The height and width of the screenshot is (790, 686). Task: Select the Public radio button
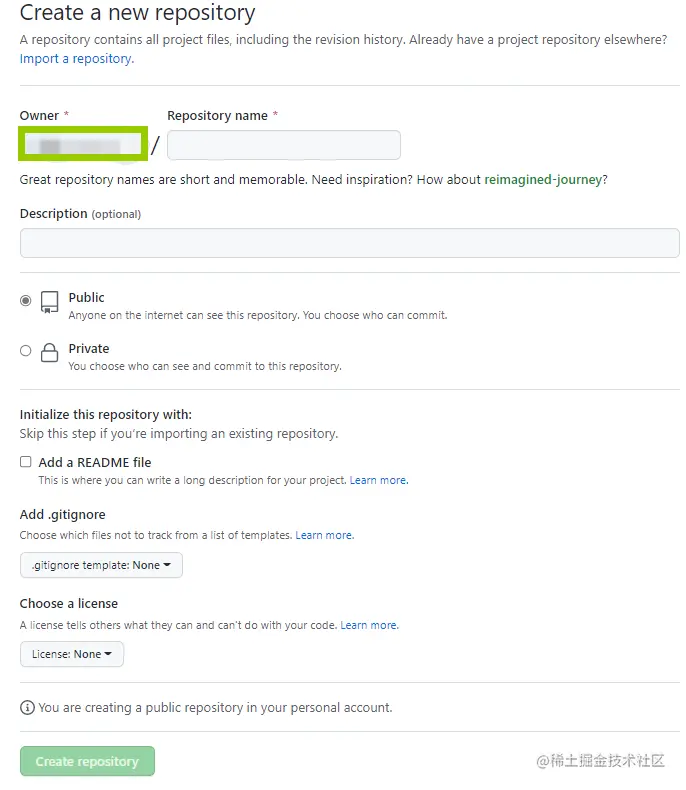(26, 300)
